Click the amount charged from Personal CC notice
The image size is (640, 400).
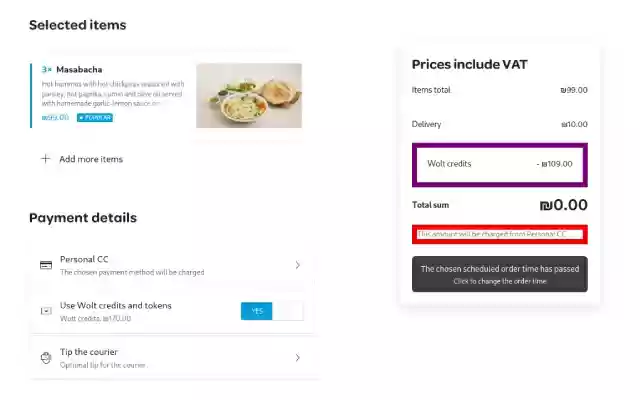[500, 234]
